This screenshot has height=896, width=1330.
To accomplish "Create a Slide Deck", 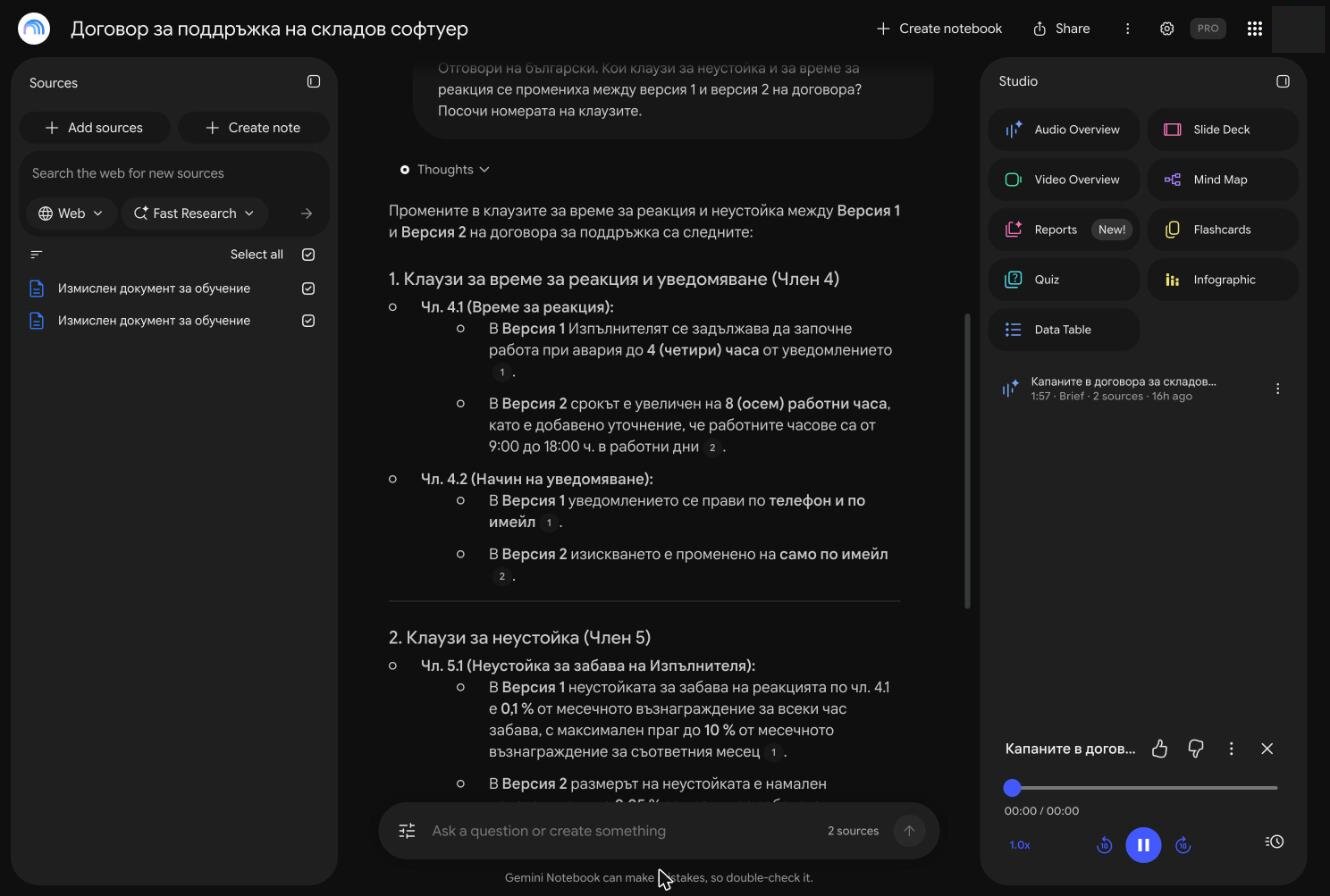I will pos(1223,129).
